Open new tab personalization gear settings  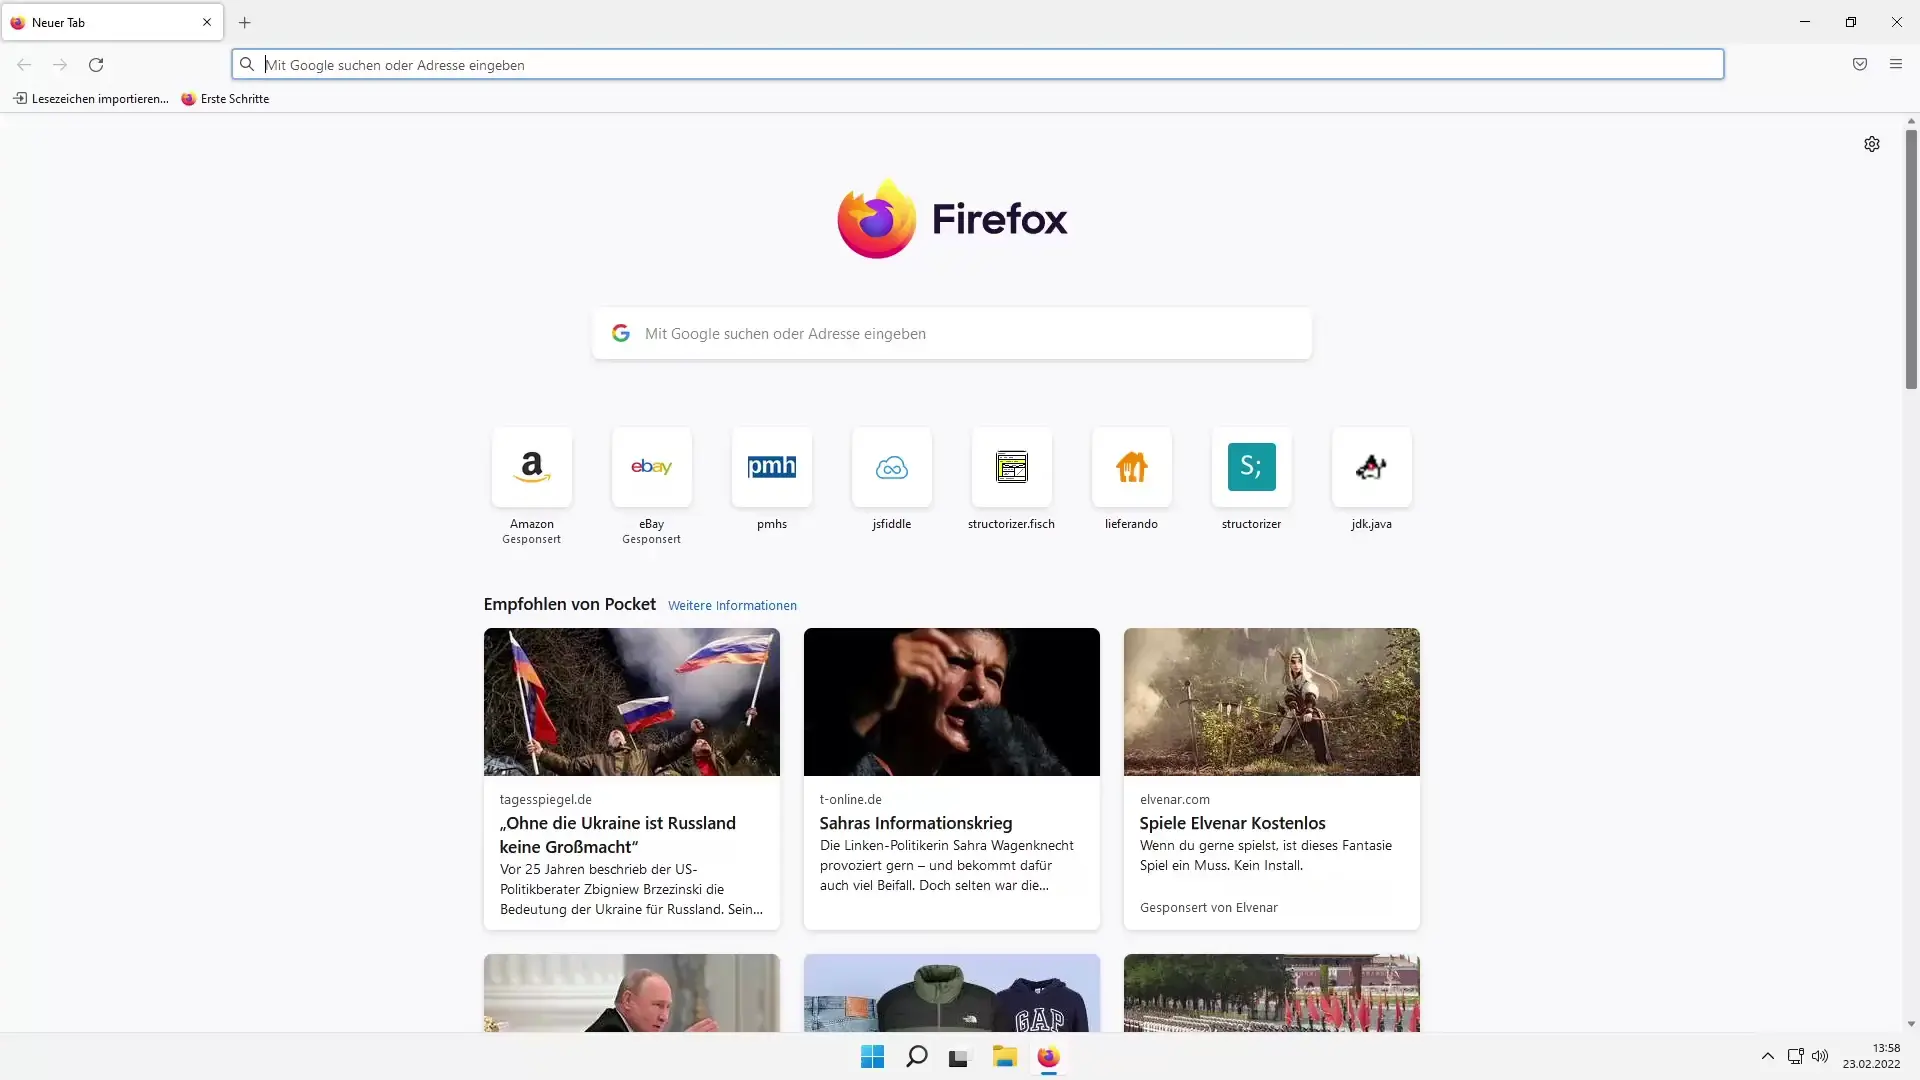click(x=1871, y=144)
